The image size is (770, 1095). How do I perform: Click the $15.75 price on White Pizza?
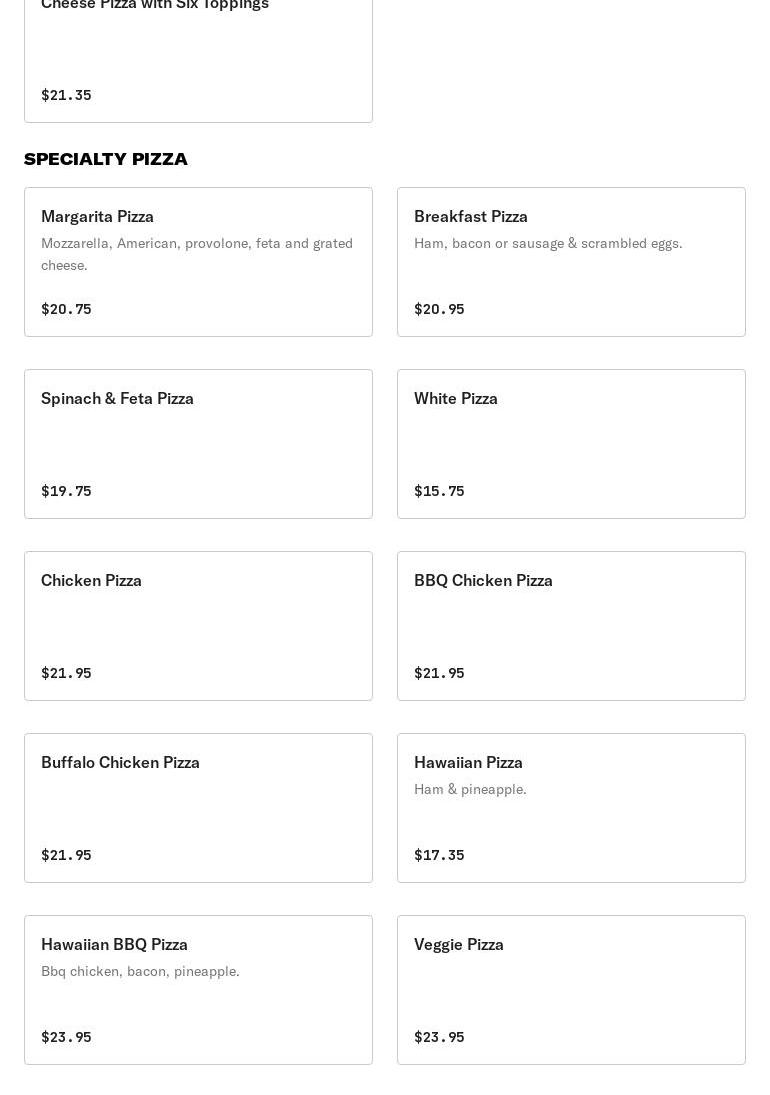439,491
